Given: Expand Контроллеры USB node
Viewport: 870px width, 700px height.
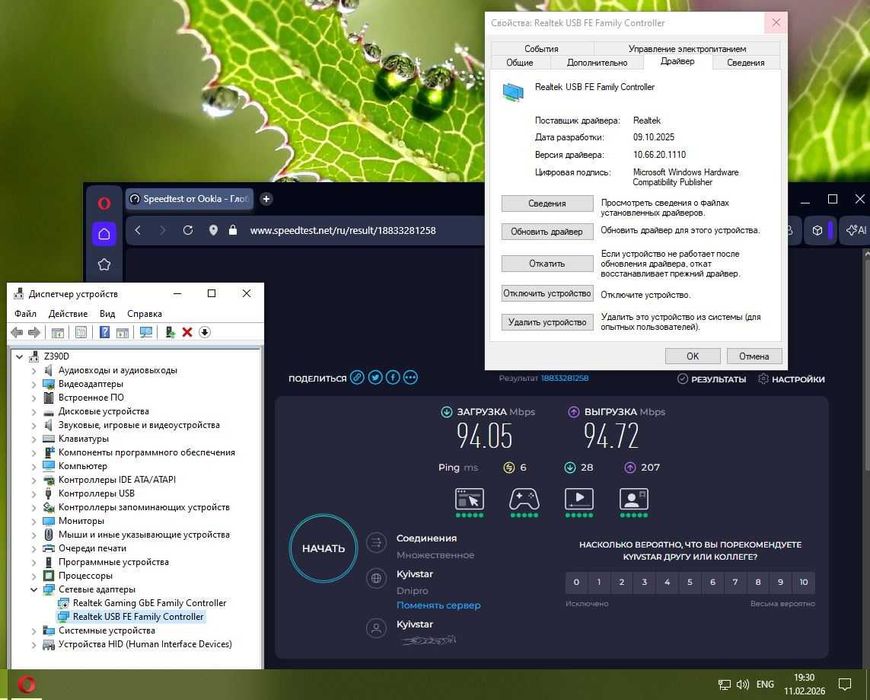Looking at the screenshot, I should click(34, 494).
